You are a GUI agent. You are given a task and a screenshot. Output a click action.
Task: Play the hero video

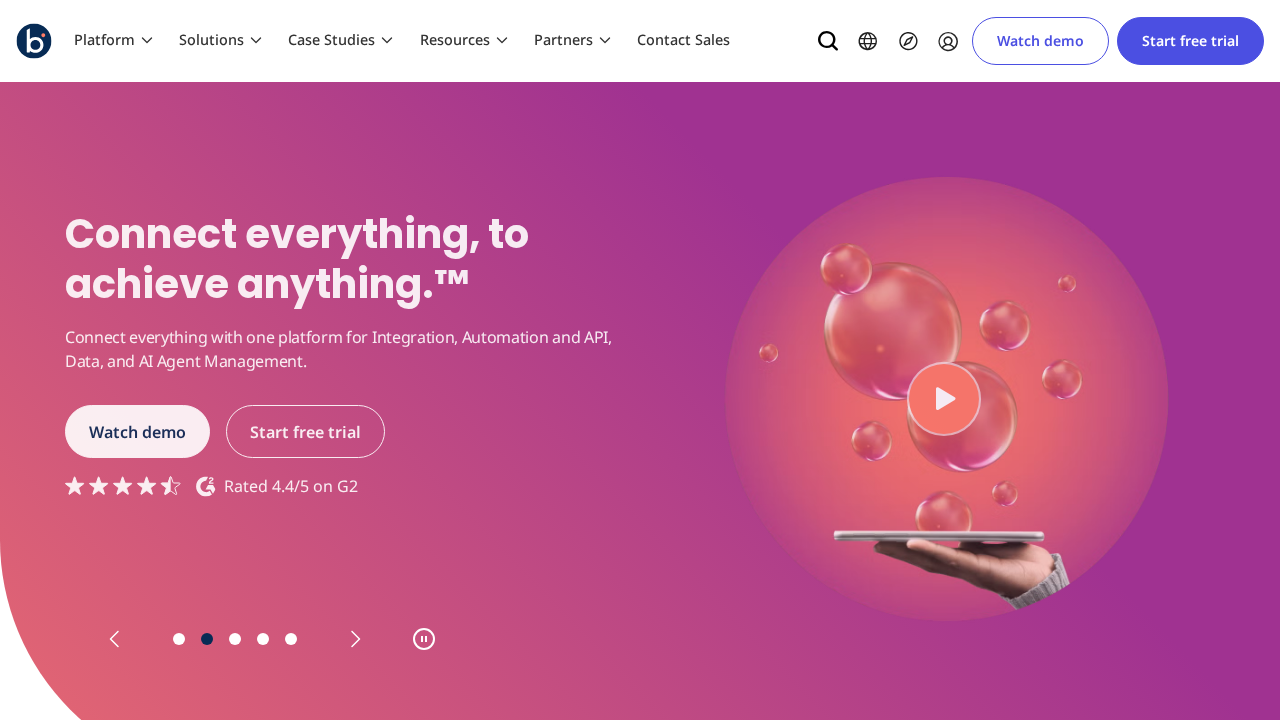click(944, 399)
